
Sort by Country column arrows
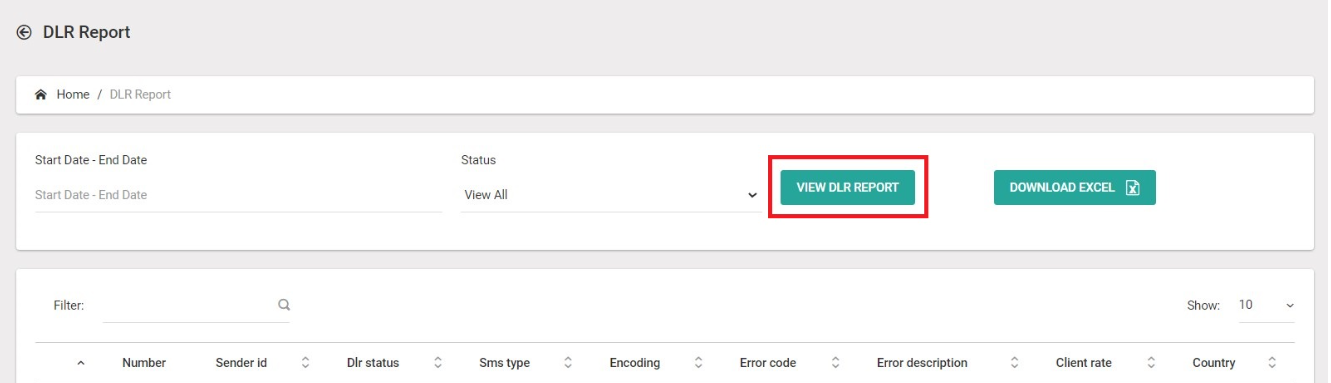tap(1272, 363)
